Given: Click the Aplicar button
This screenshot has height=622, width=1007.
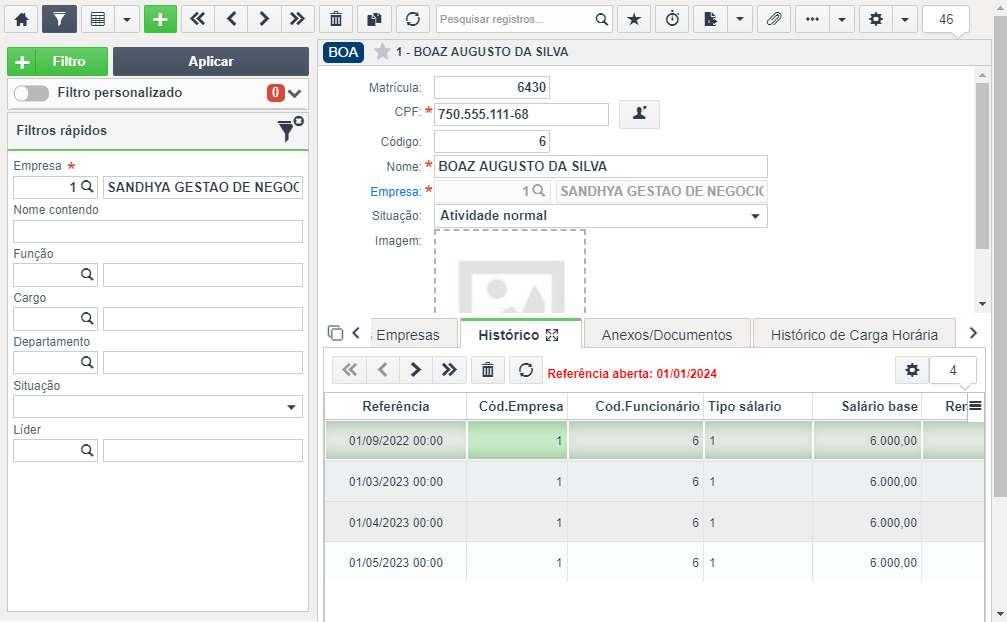Looking at the screenshot, I should tap(211, 62).
